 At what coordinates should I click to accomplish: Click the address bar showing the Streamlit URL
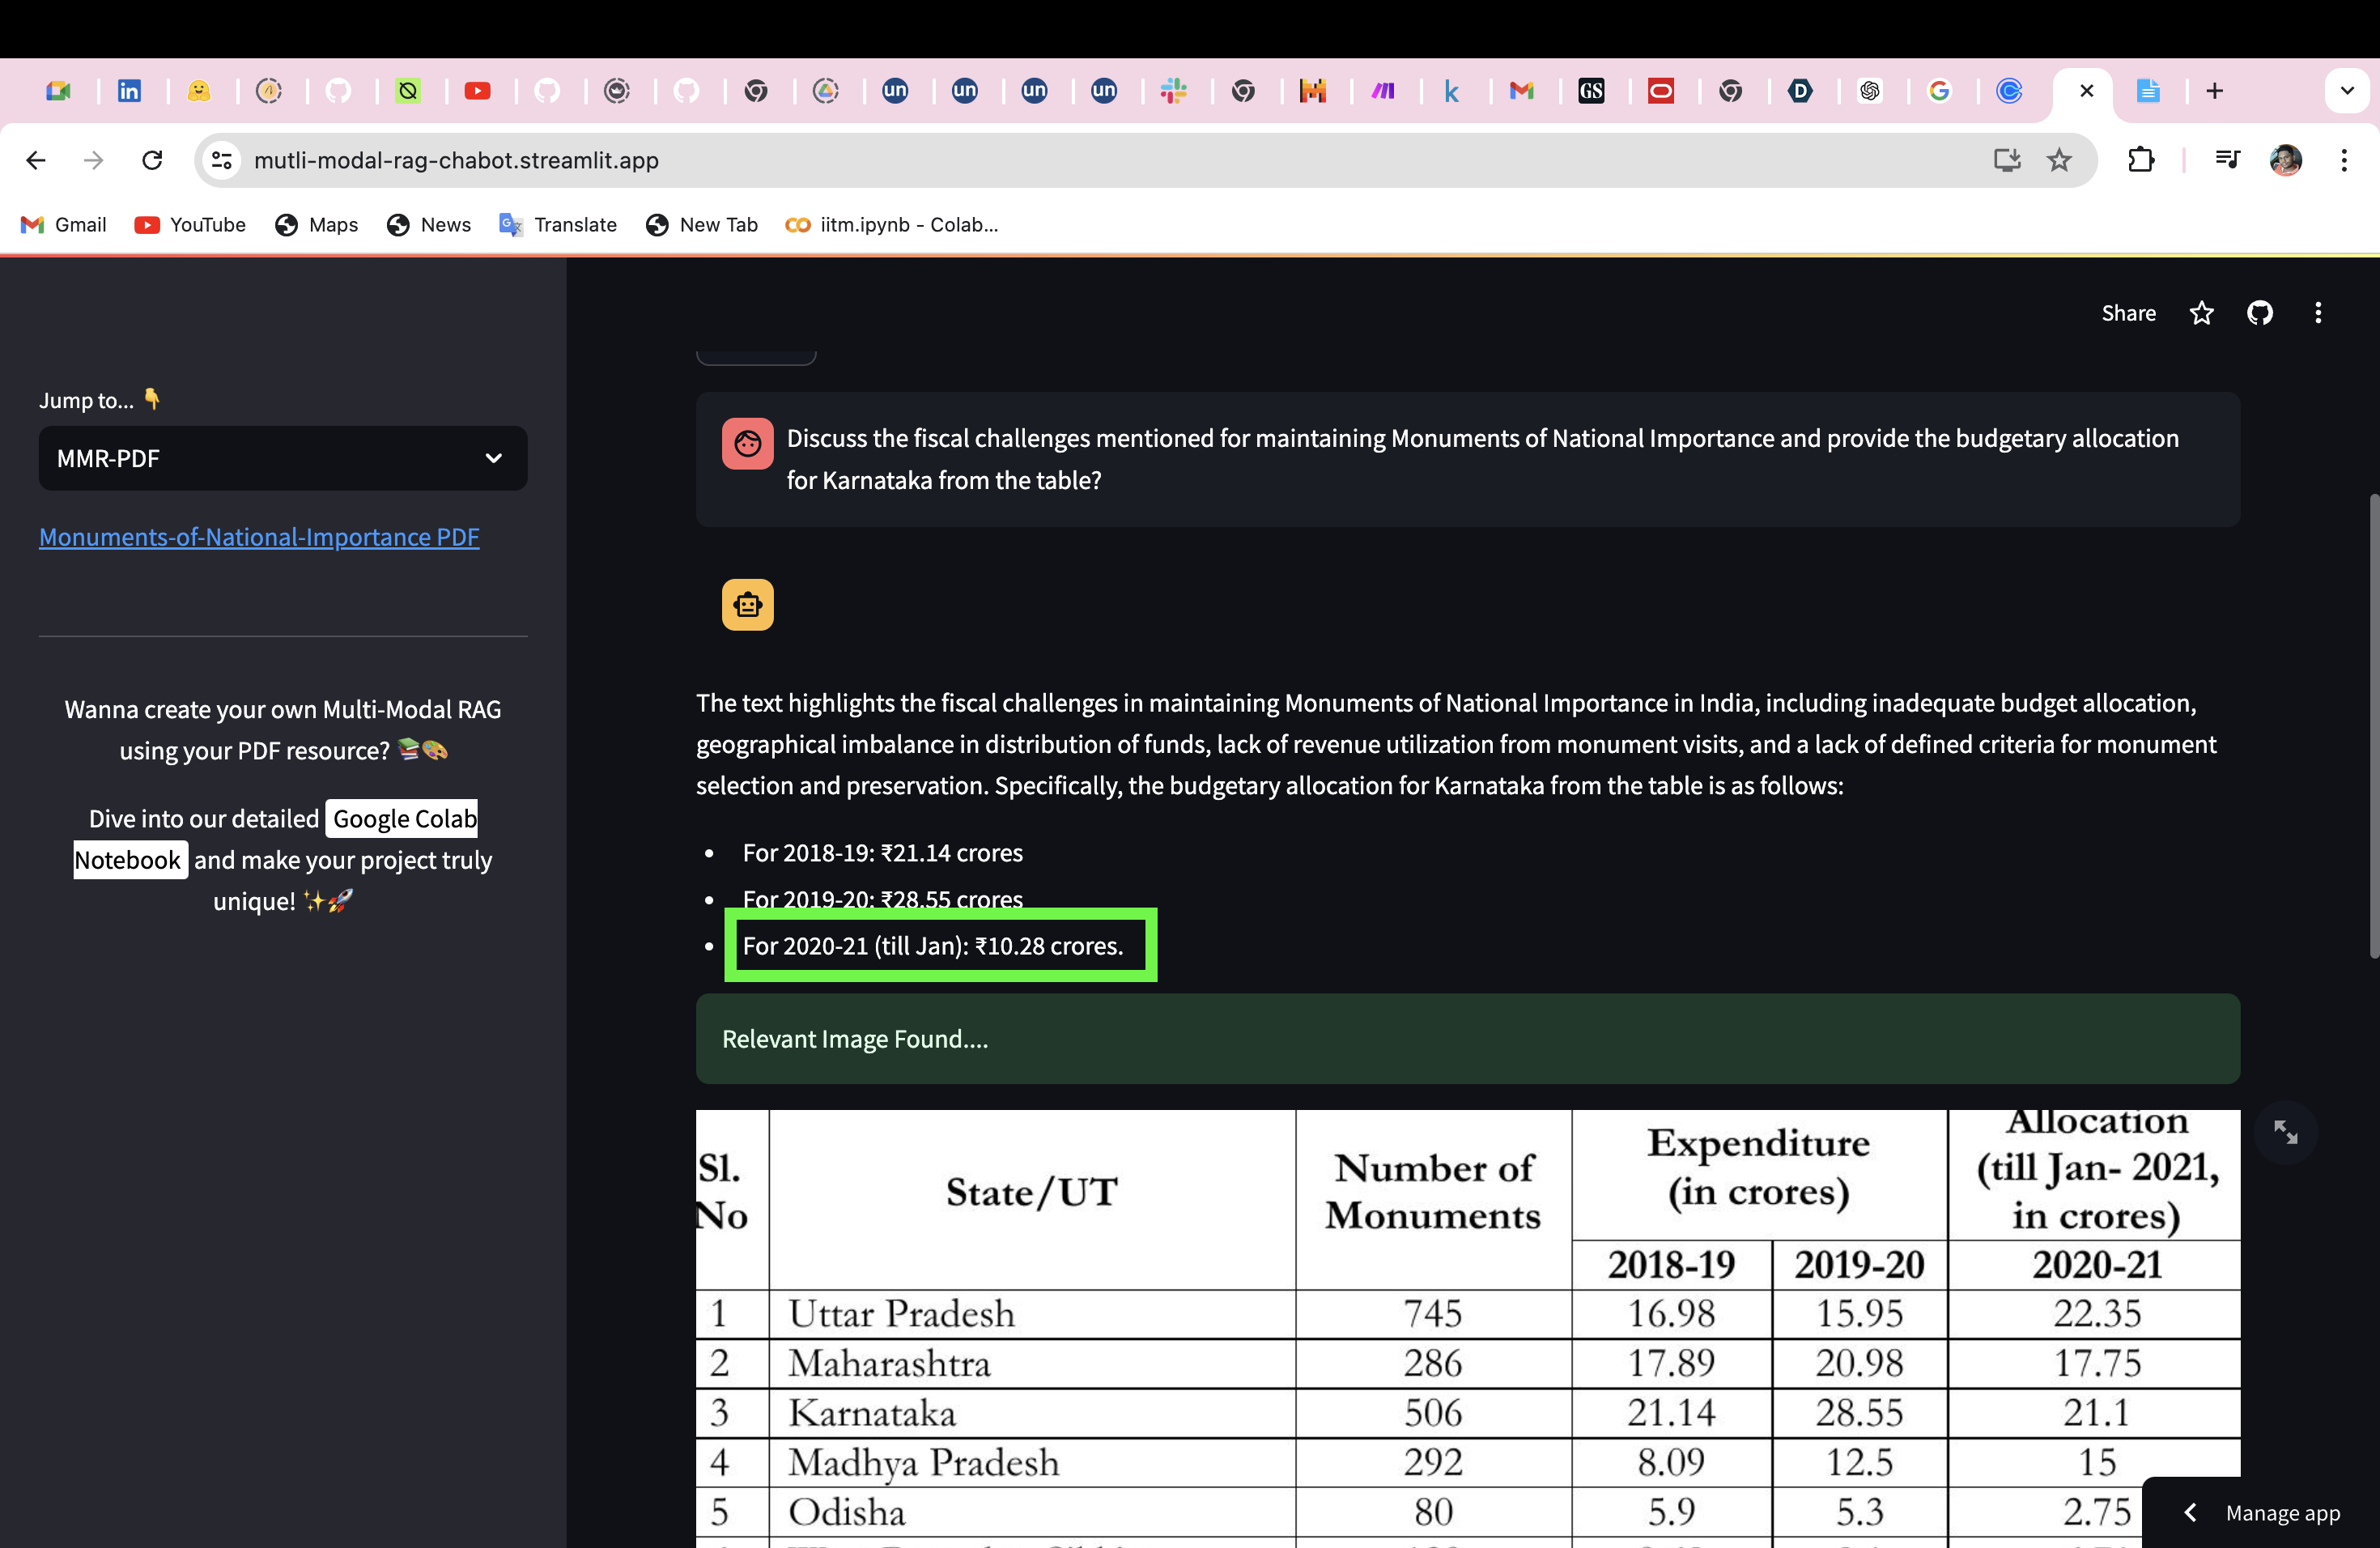pos(457,160)
